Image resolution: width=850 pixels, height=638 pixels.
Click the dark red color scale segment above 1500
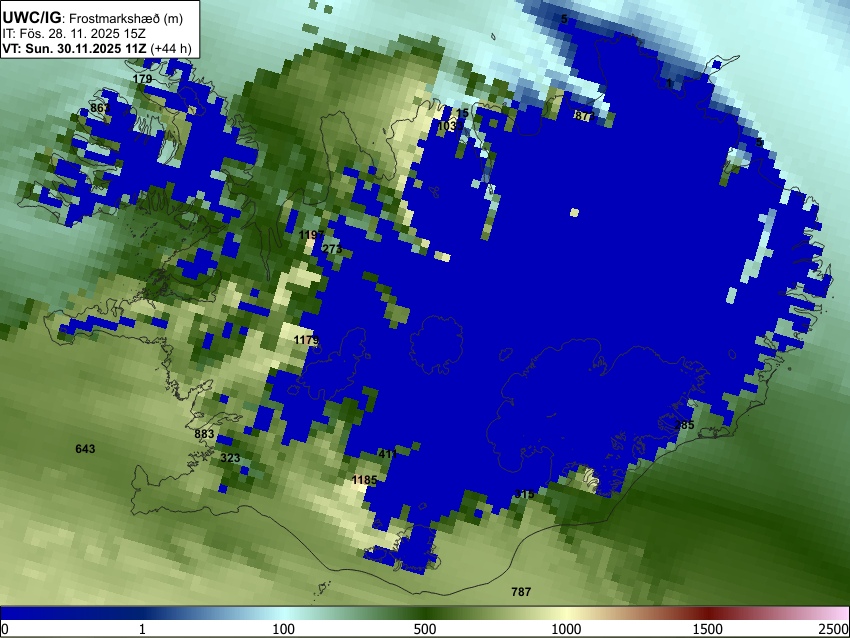click(x=708, y=614)
